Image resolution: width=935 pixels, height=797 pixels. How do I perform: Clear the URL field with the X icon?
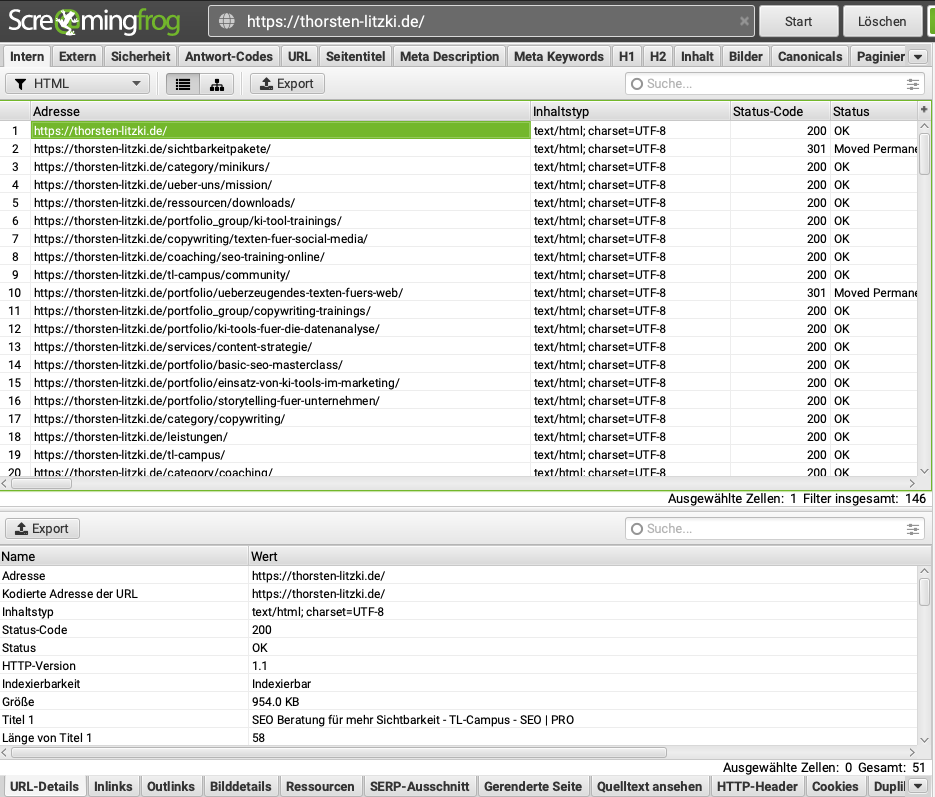(744, 21)
